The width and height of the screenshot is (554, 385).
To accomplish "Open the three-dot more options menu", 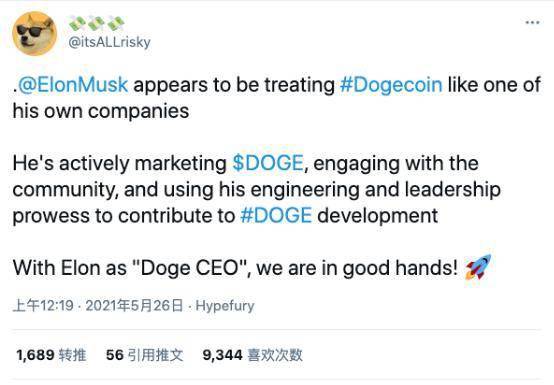I will click(532, 23).
